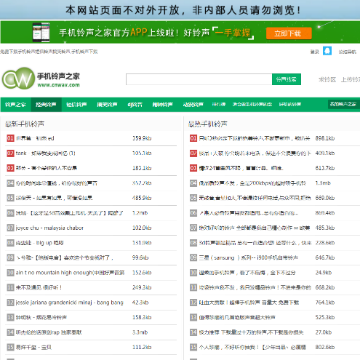Click the 1.1mb size value

[x=323, y=183]
